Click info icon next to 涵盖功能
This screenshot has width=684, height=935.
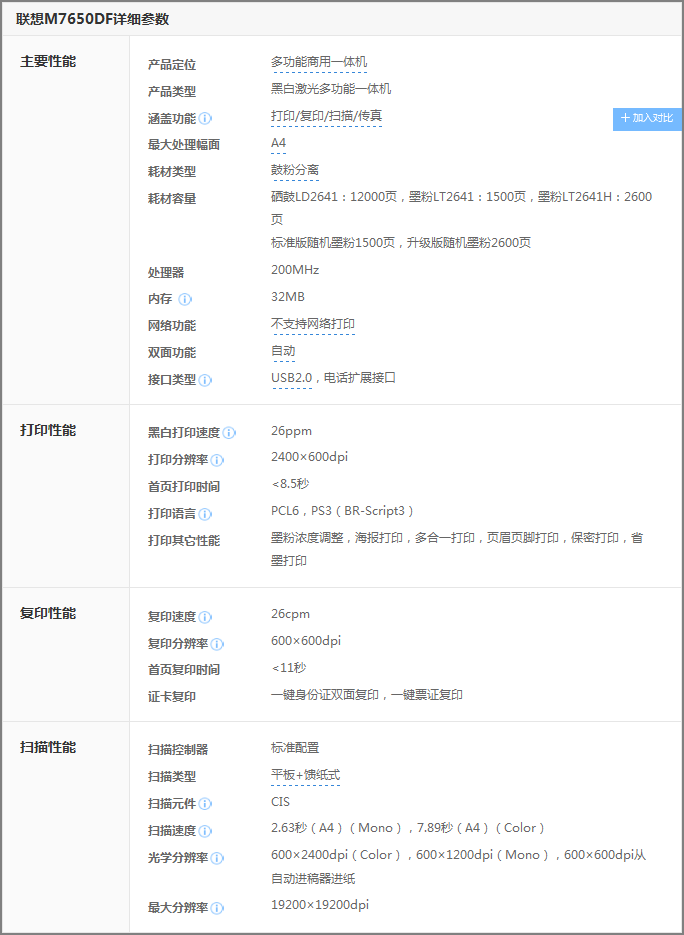pyautogui.click(x=205, y=119)
